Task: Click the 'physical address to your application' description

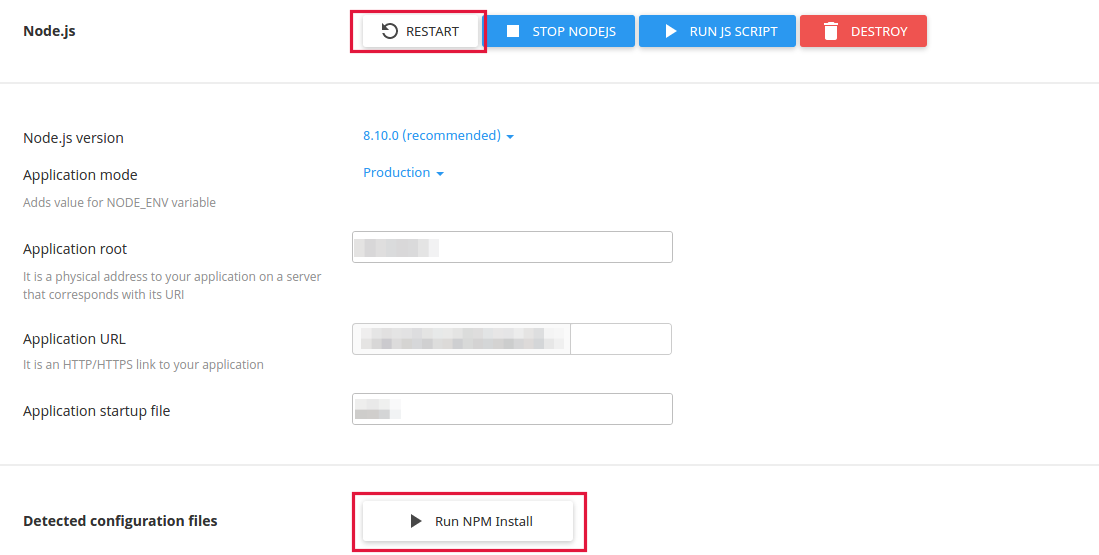Action: (x=172, y=286)
